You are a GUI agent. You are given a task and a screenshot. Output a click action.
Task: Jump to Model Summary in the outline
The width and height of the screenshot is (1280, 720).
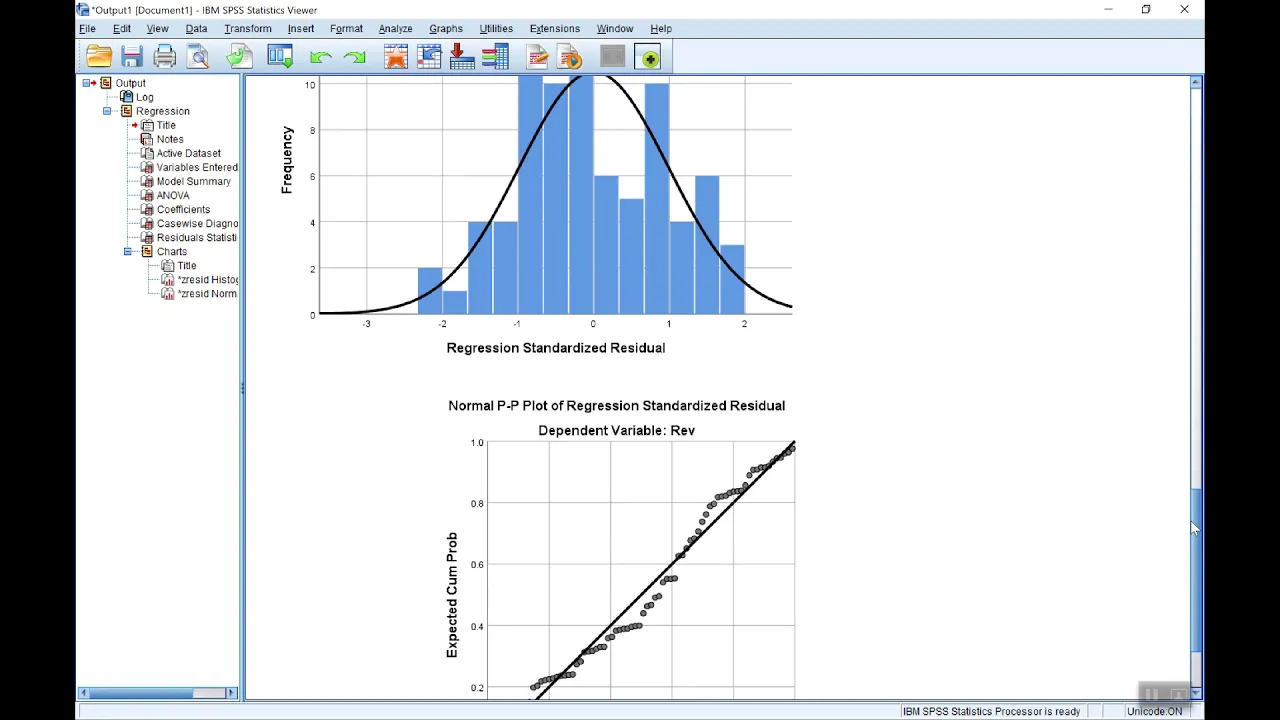point(193,181)
